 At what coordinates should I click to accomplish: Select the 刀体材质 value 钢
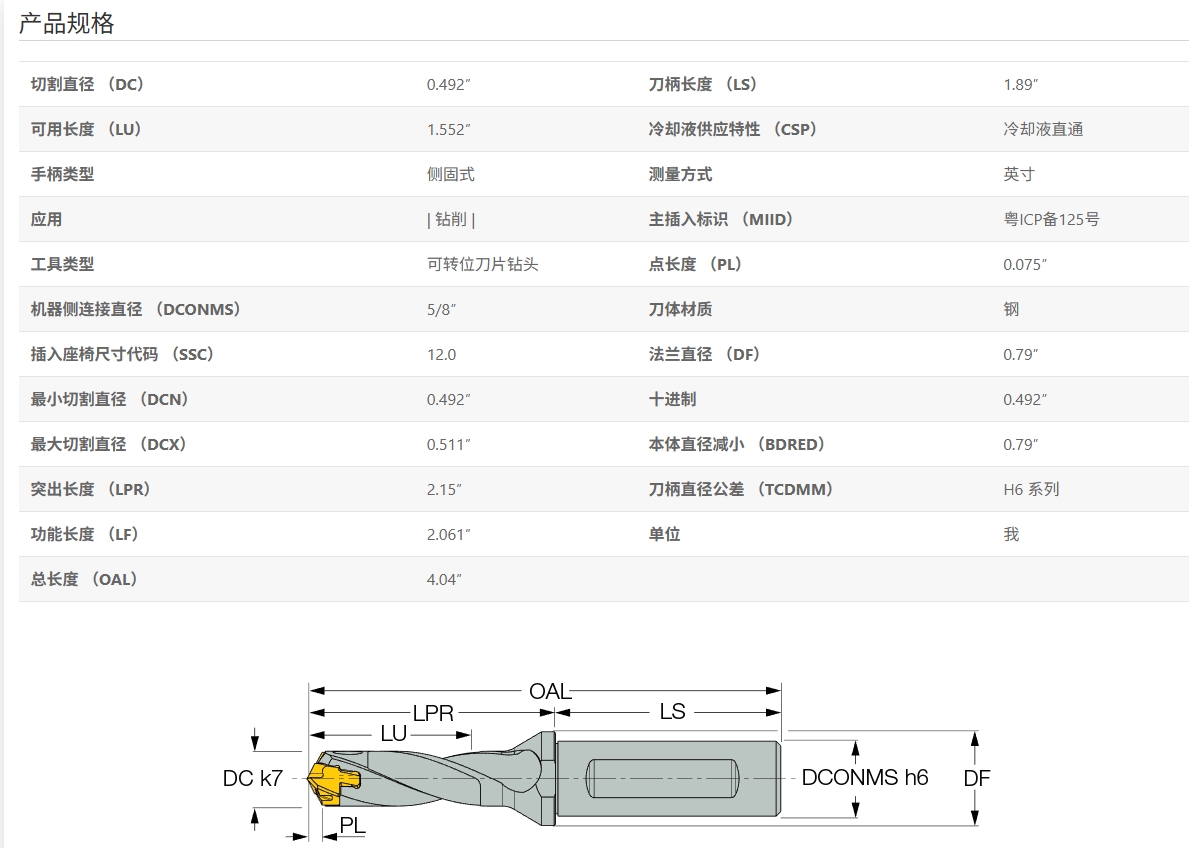(x=1011, y=310)
